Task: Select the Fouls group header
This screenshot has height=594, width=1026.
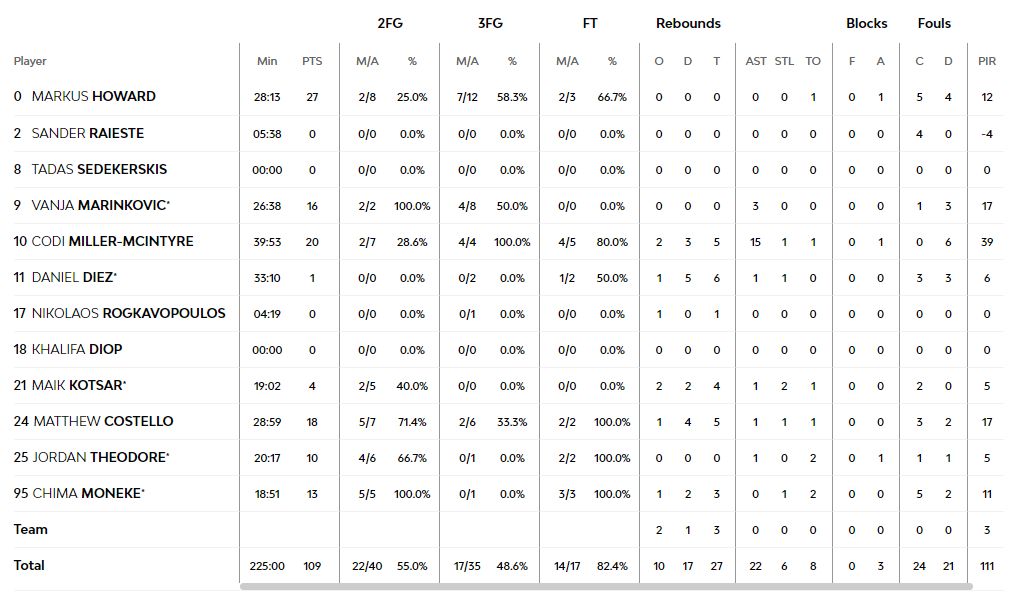Action: tap(934, 24)
